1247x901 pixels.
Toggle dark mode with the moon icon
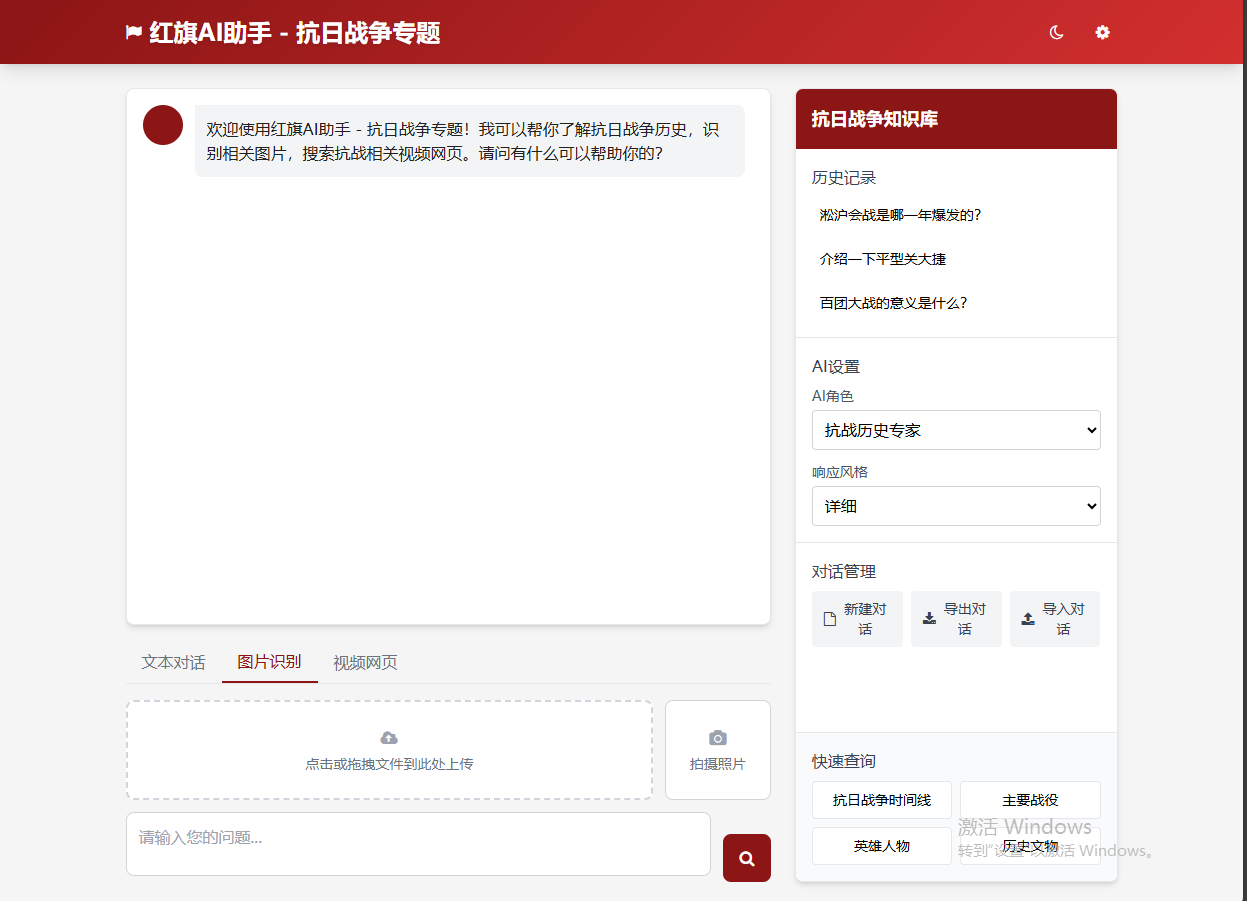coord(1056,32)
